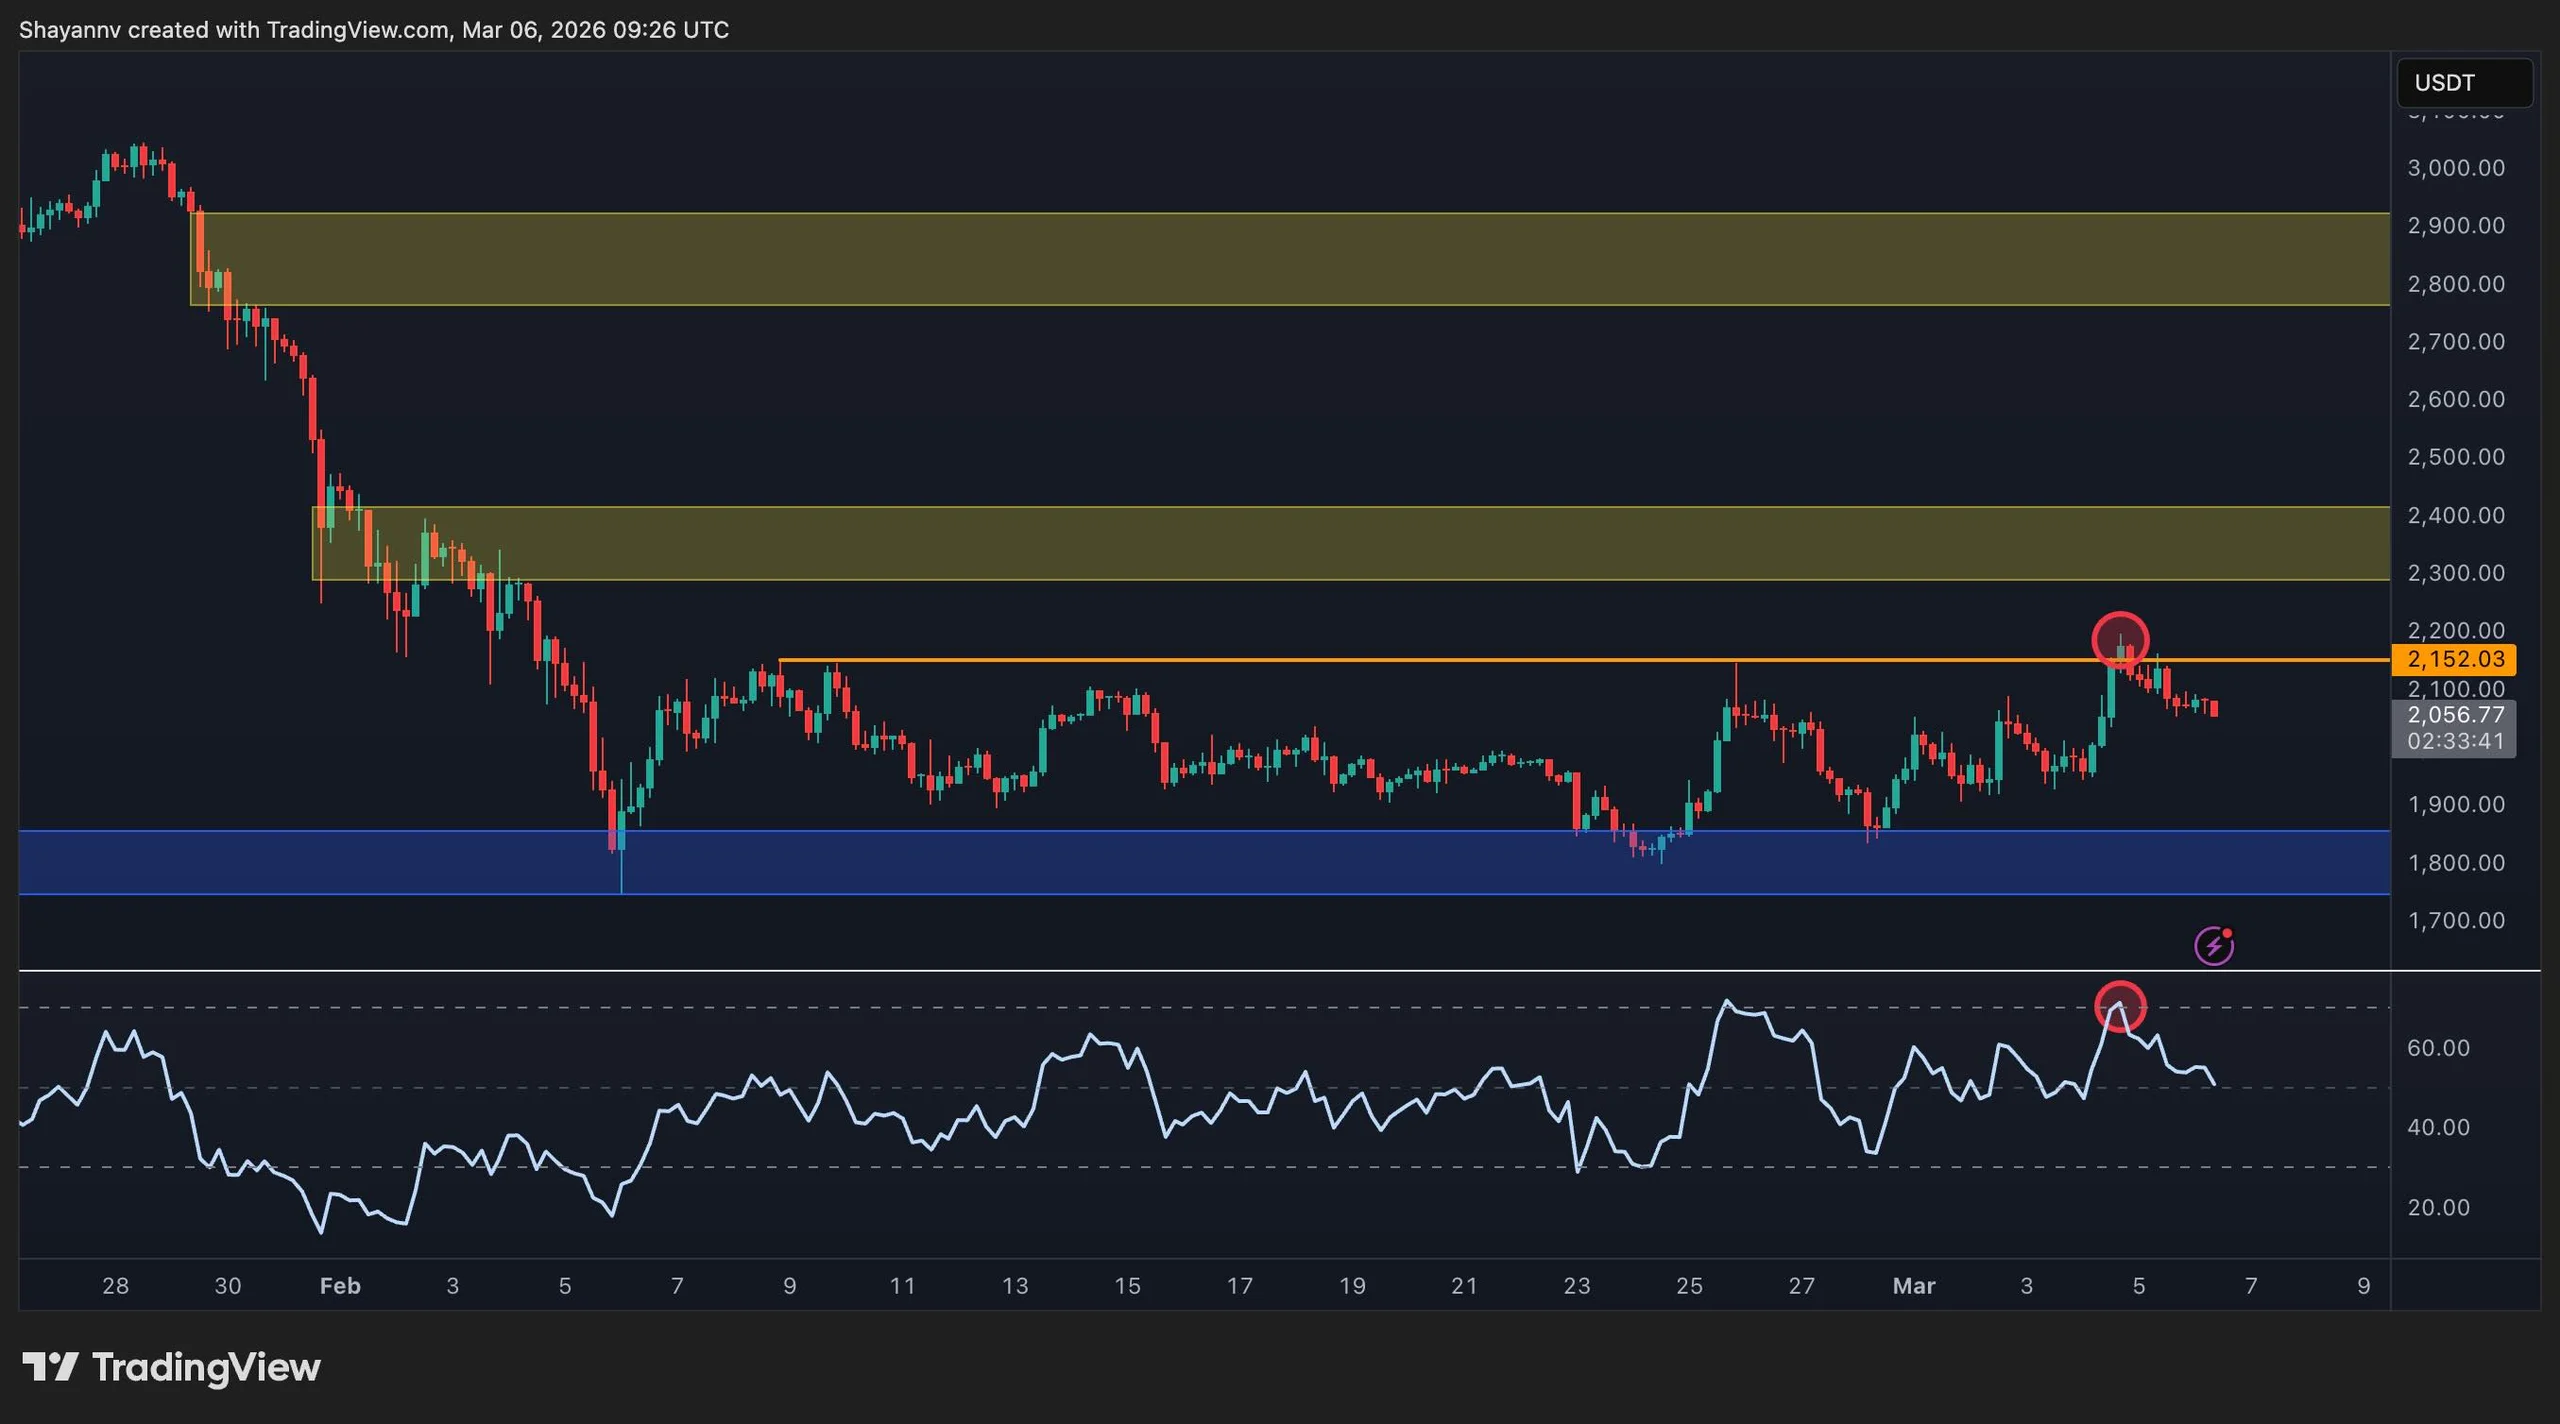Select the red circle marker on the RSI panel

pyautogui.click(x=2119, y=1008)
